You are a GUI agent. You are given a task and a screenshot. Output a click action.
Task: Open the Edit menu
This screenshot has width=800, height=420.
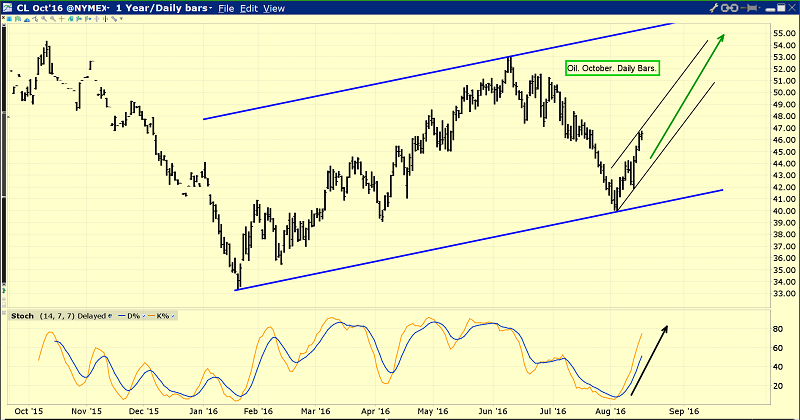[249, 8]
